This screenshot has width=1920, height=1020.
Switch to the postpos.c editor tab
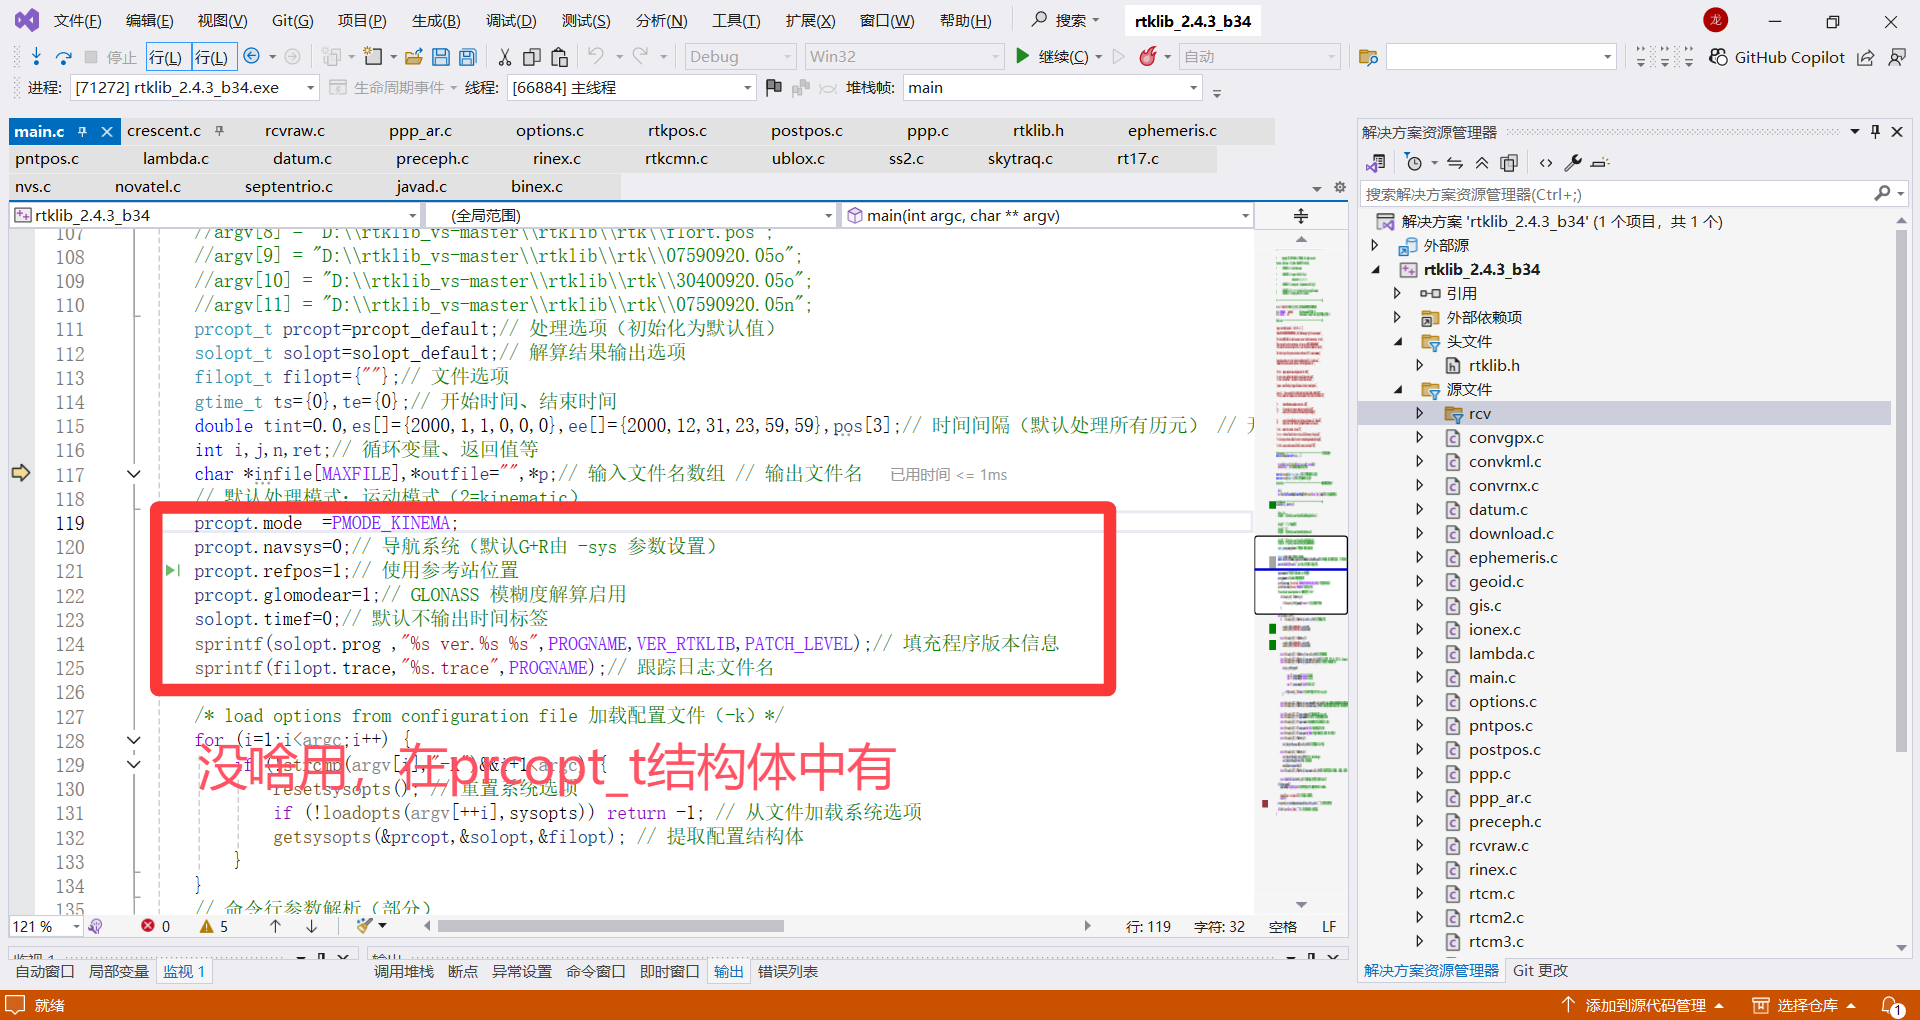pos(807,131)
